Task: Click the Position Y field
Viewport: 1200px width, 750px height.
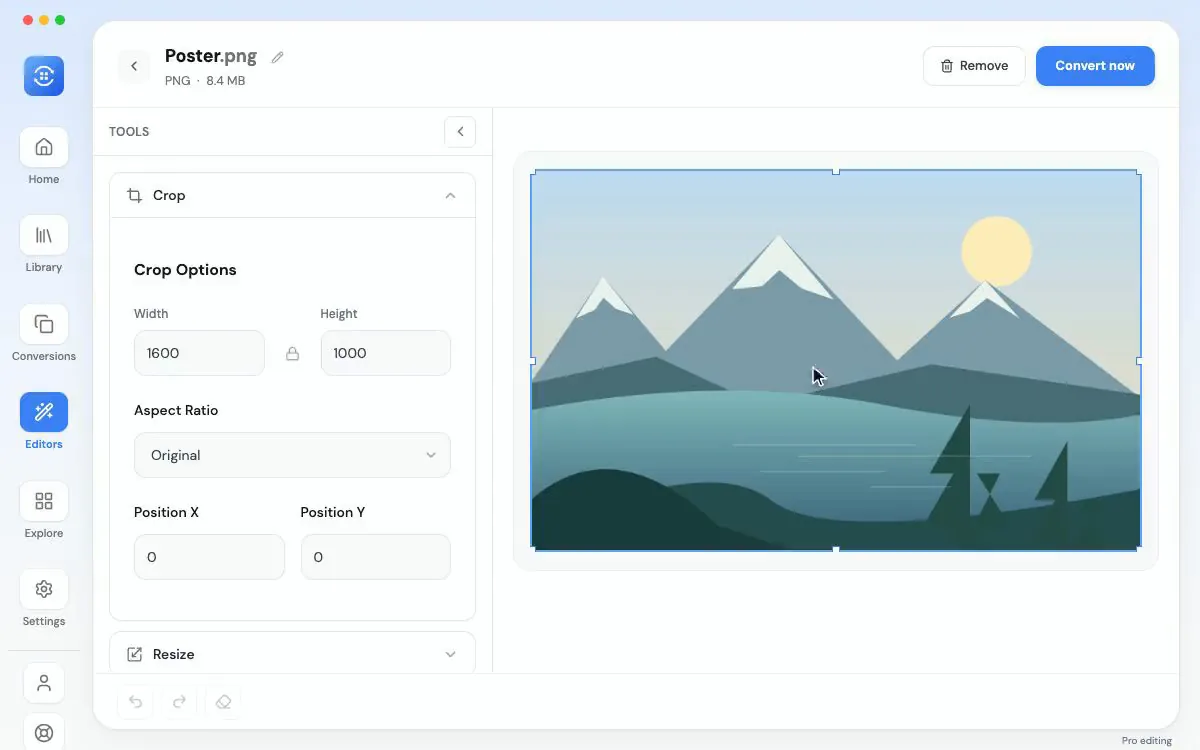Action: 375,557
